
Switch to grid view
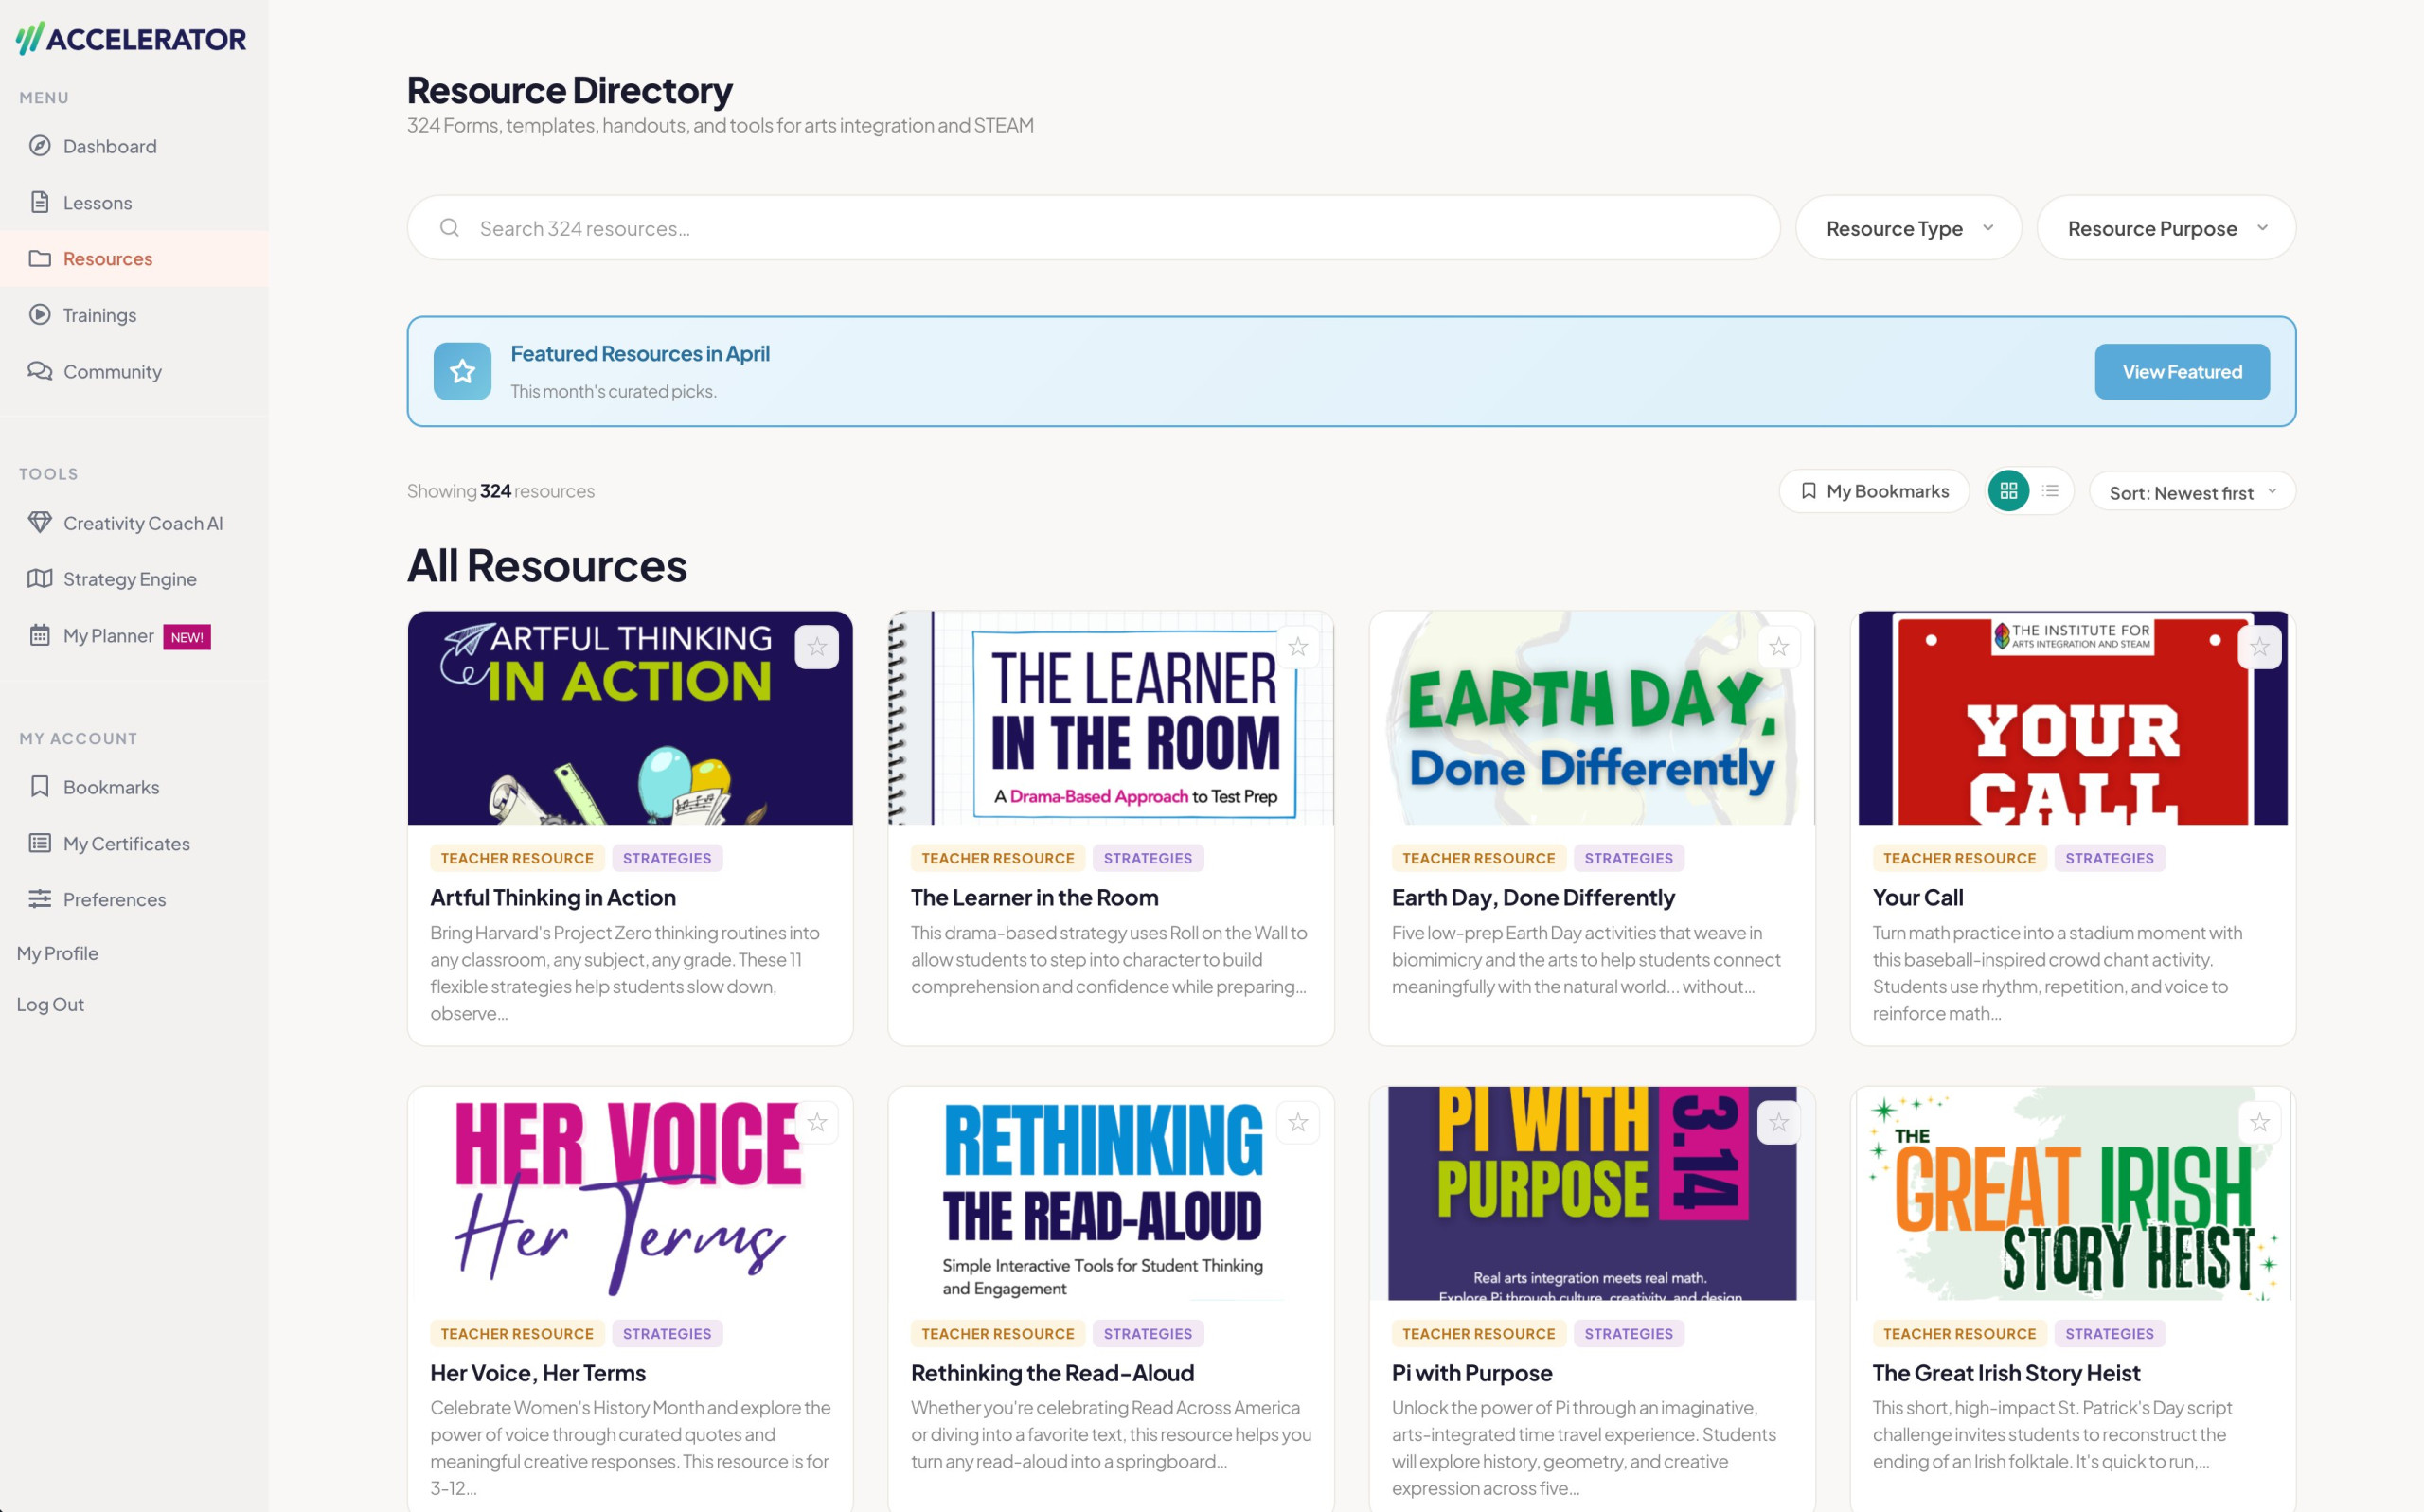[x=2008, y=491]
